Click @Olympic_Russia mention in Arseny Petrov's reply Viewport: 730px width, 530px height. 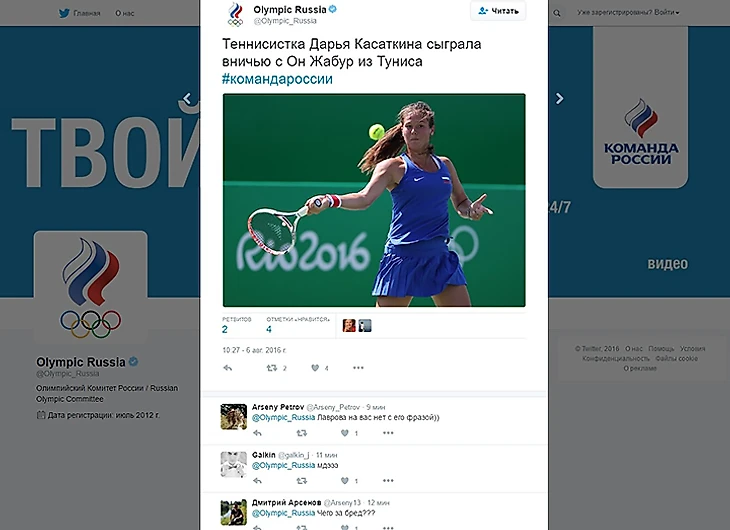pyautogui.click(x=284, y=417)
